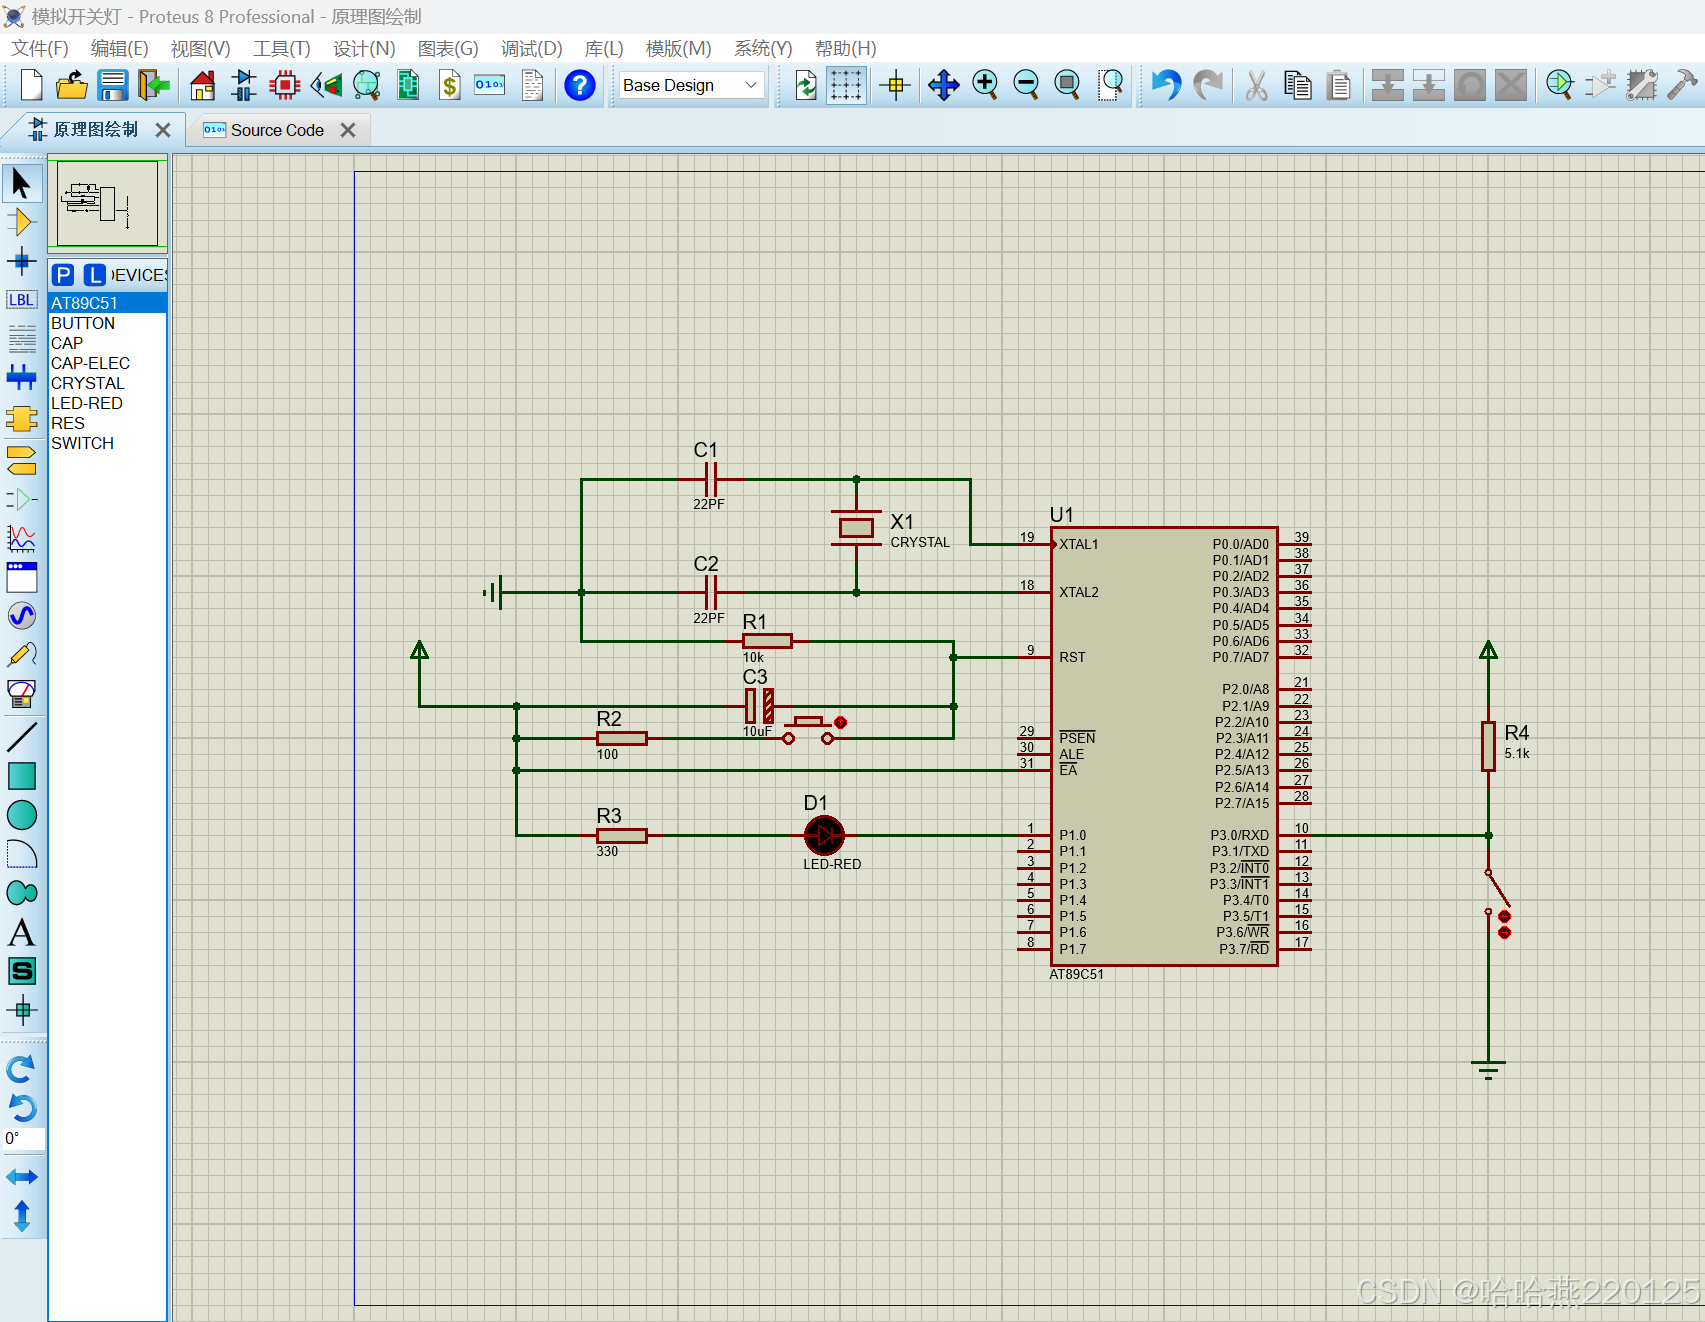Choose the Junction Dot mode
The image size is (1705, 1322).
point(21,262)
